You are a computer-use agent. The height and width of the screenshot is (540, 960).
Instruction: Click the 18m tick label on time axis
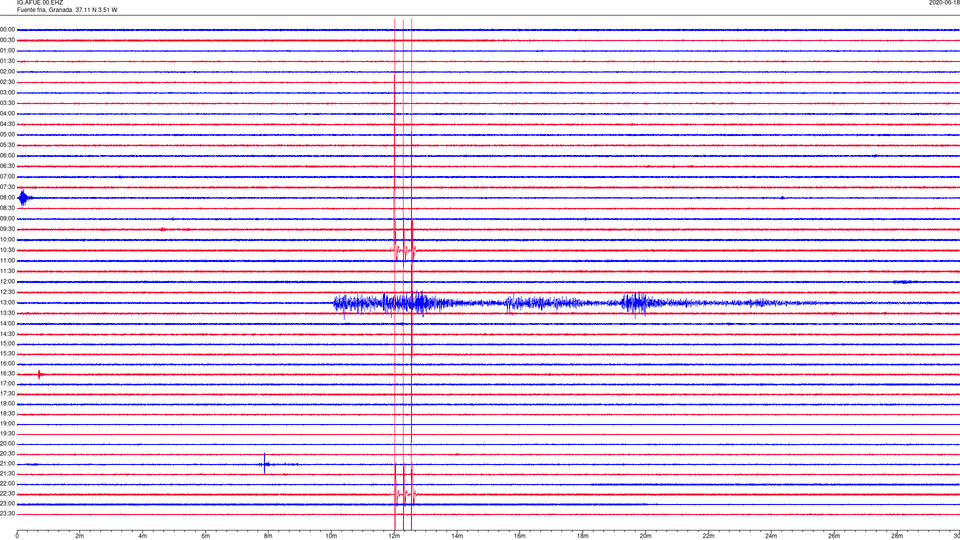[x=583, y=536]
